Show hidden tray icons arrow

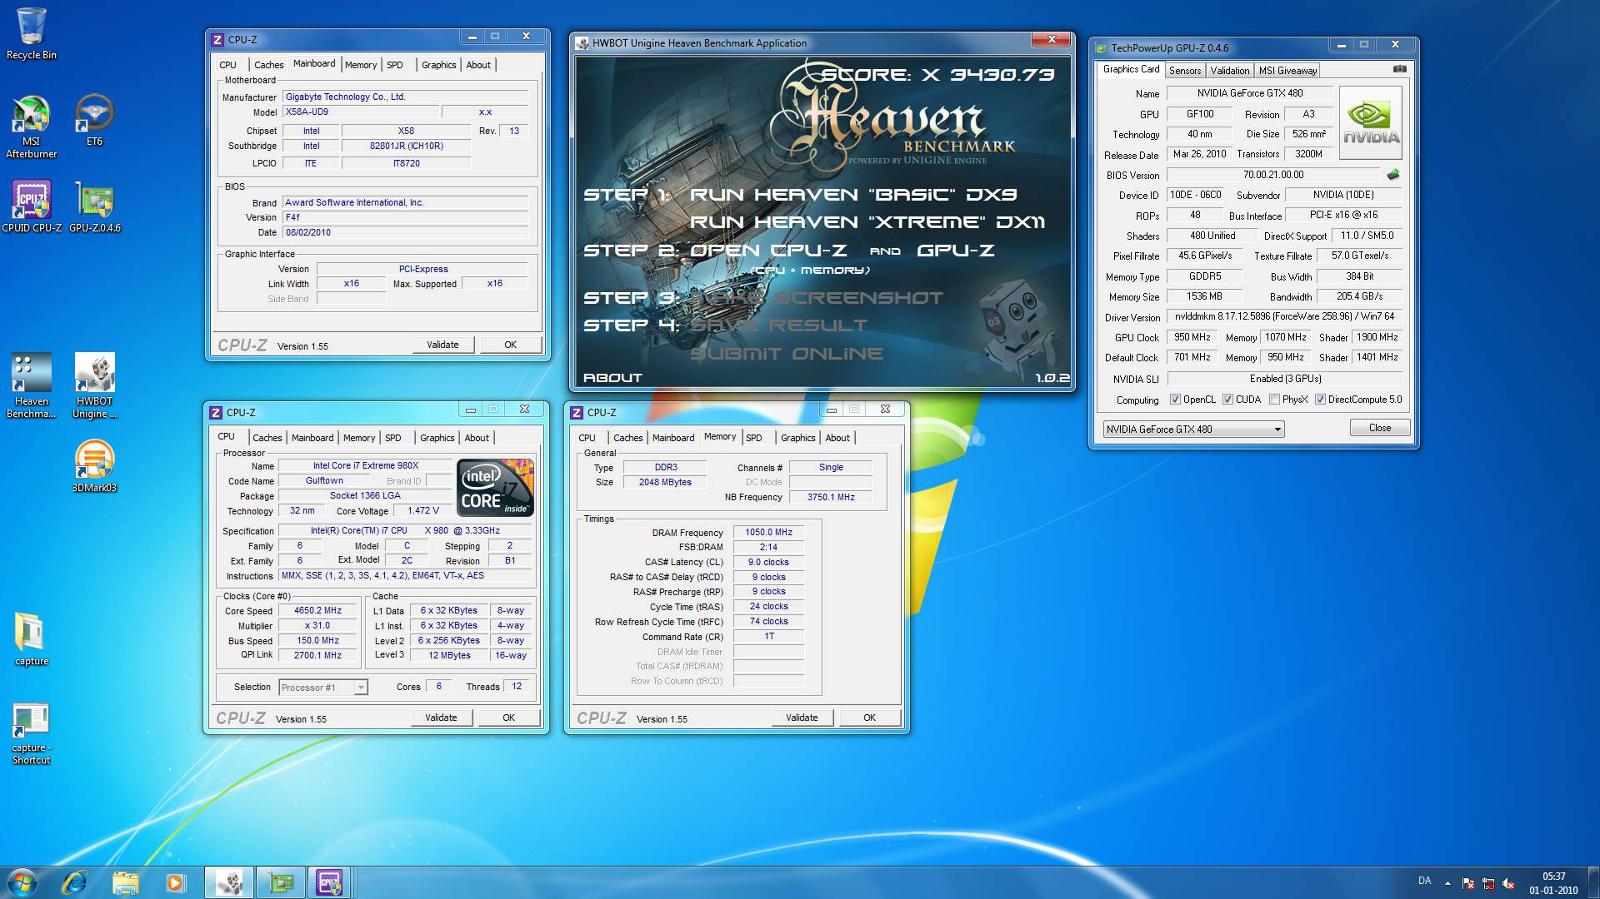tap(1447, 883)
